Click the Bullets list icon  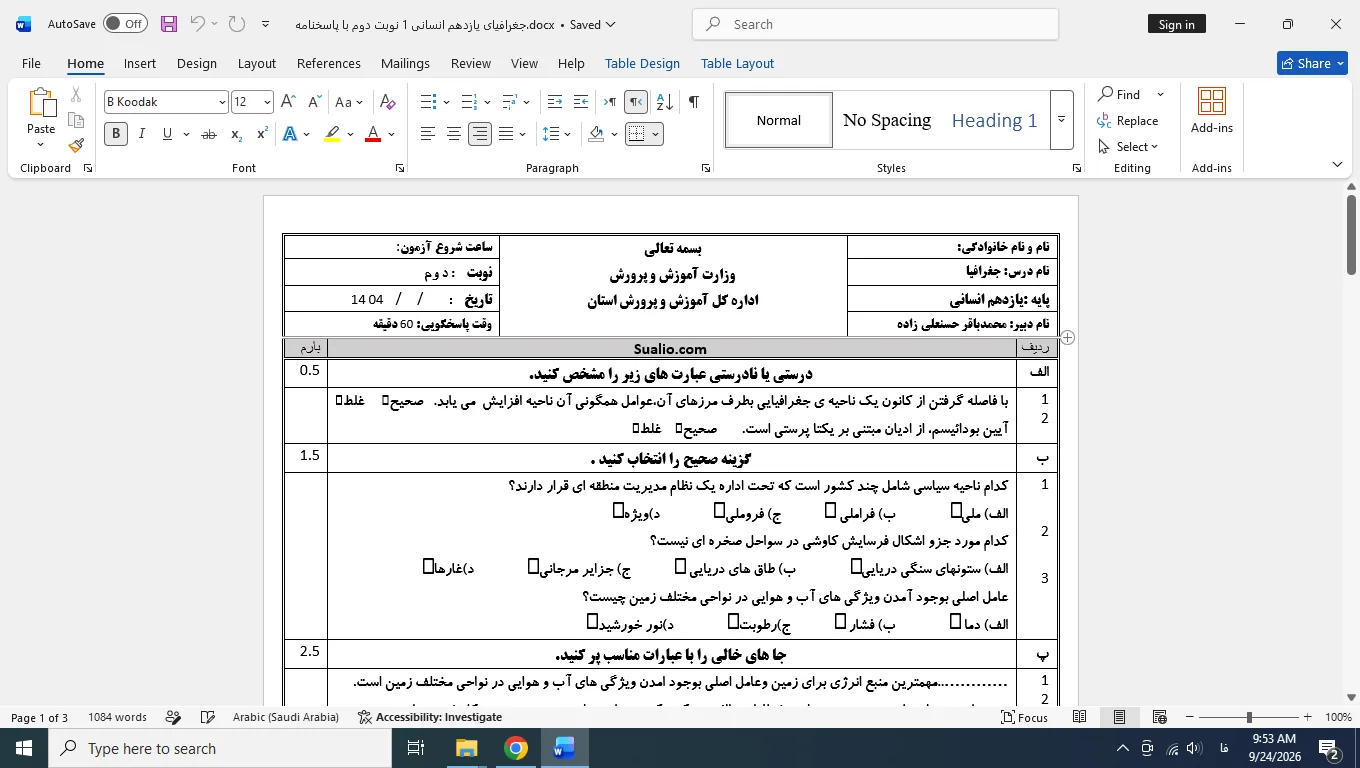428,102
